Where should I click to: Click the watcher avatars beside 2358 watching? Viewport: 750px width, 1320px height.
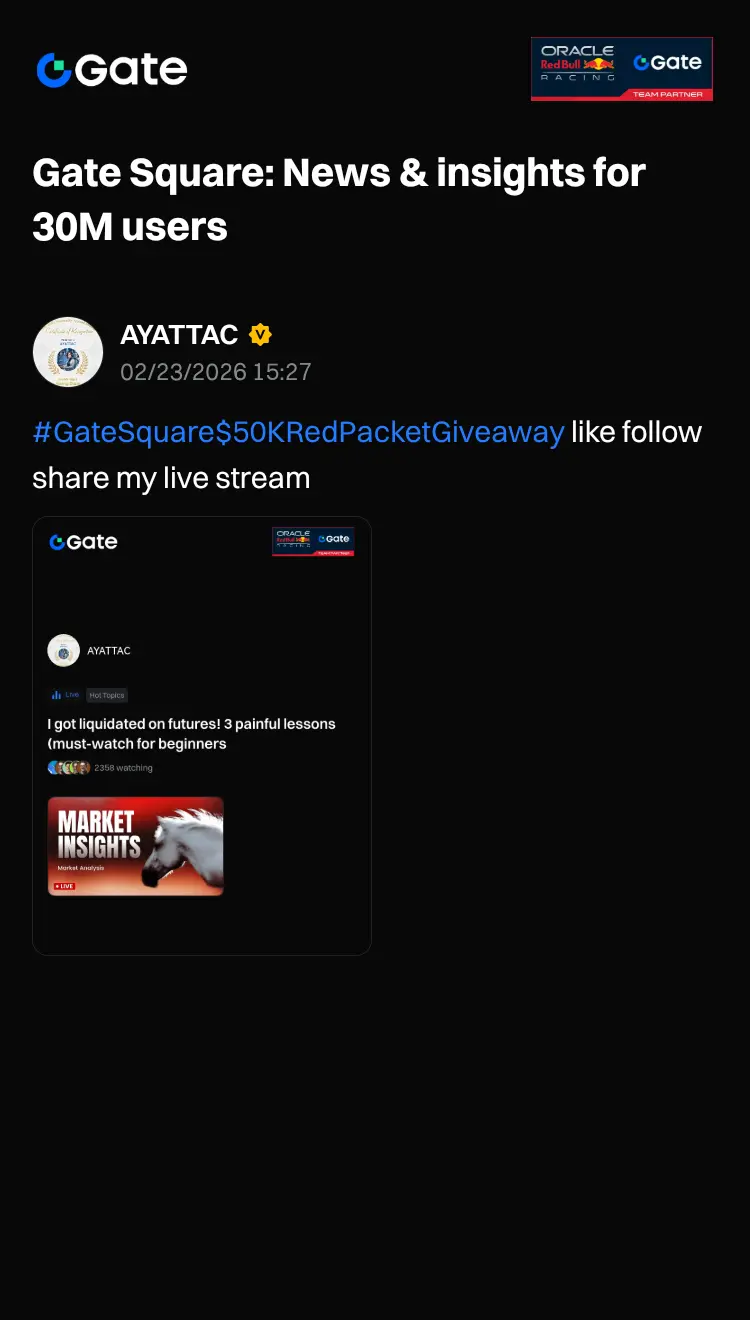(x=69, y=768)
